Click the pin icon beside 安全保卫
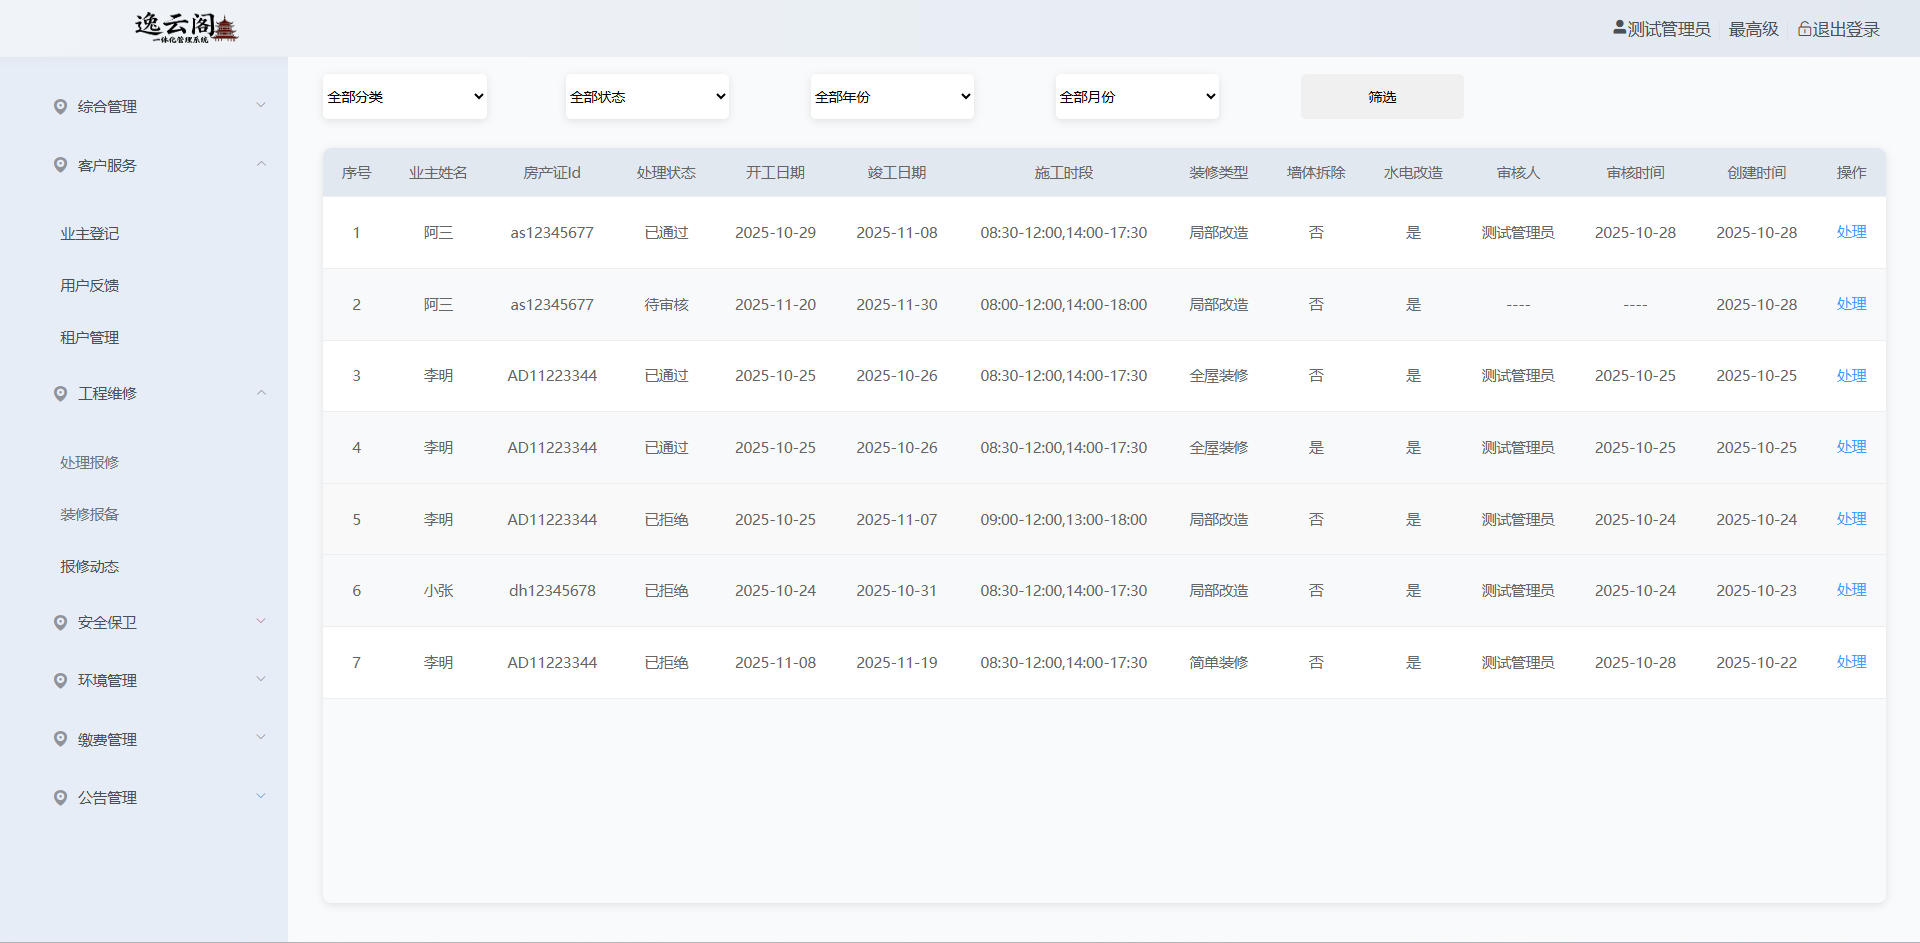 pyautogui.click(x=60, y=622)
